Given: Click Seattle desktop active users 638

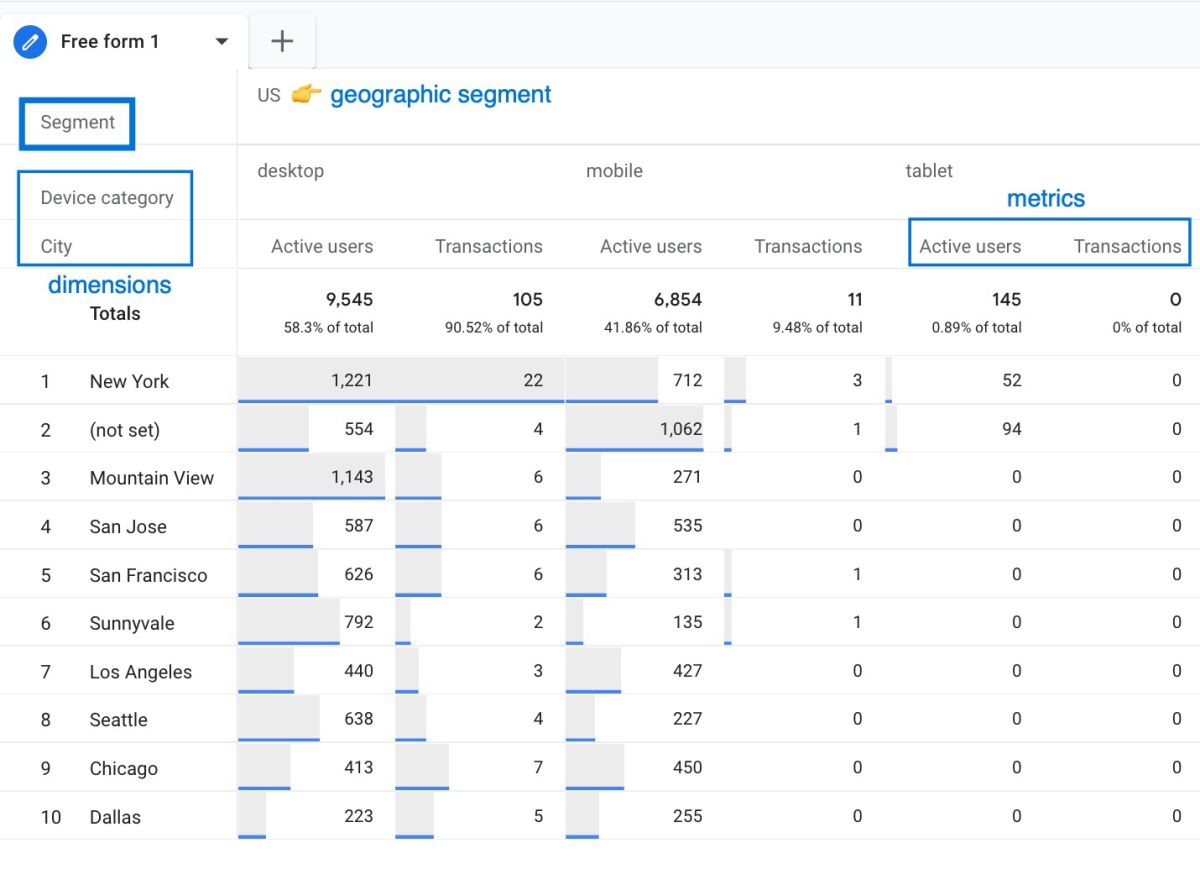Looking at the screenshot, I should (358, 718).
